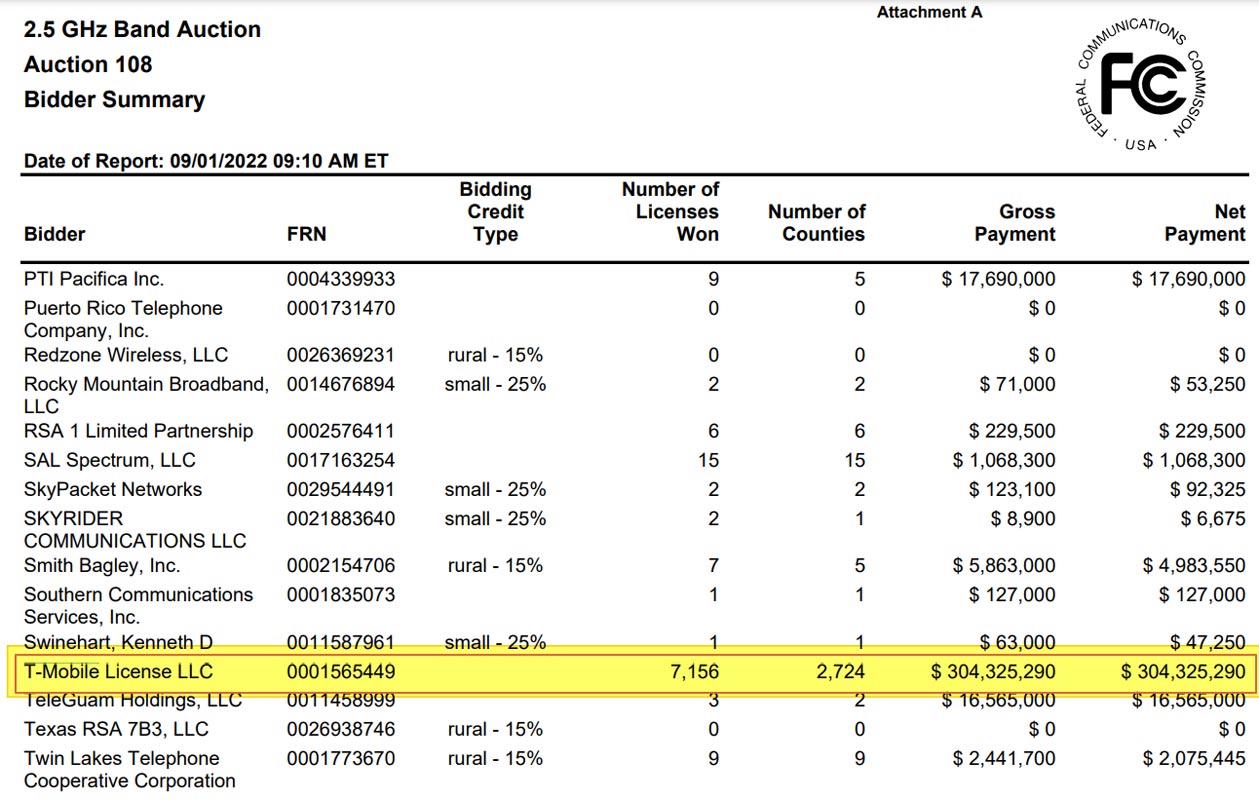Select "small - 25%" in Rocky Mountain Broadband row
This screenshot has width=1259, height=800.
[495, 384]
